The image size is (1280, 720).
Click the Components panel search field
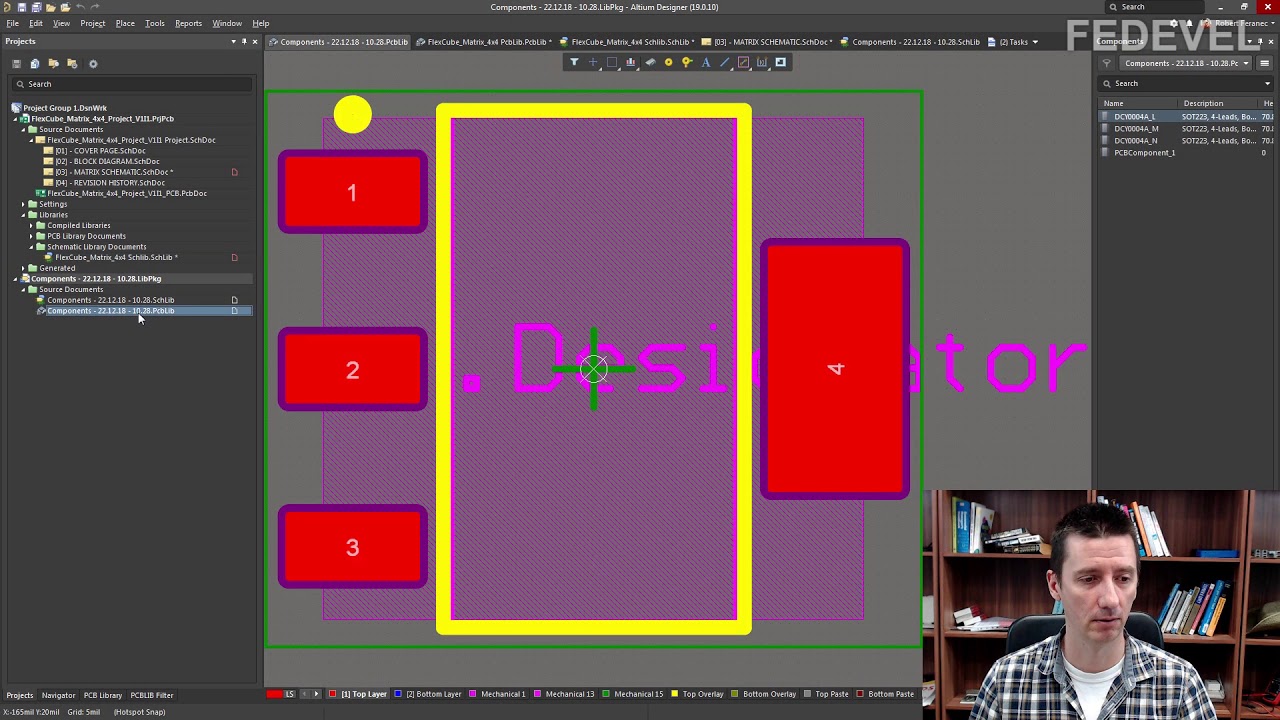tap(1187, 83)
